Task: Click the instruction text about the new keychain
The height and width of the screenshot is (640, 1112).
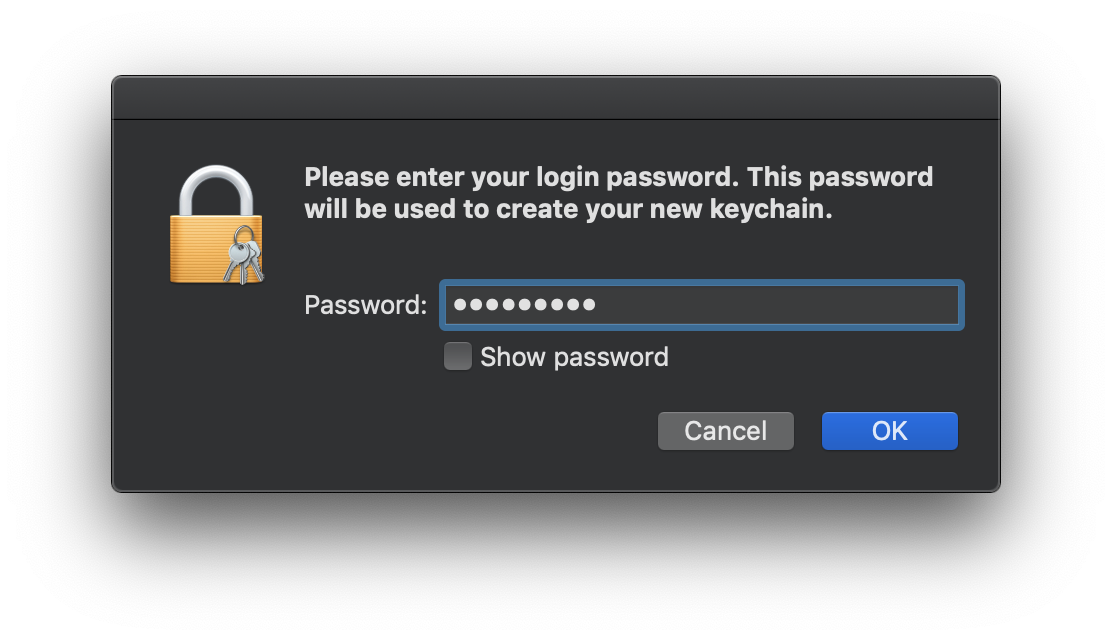Action: (618, 192)
